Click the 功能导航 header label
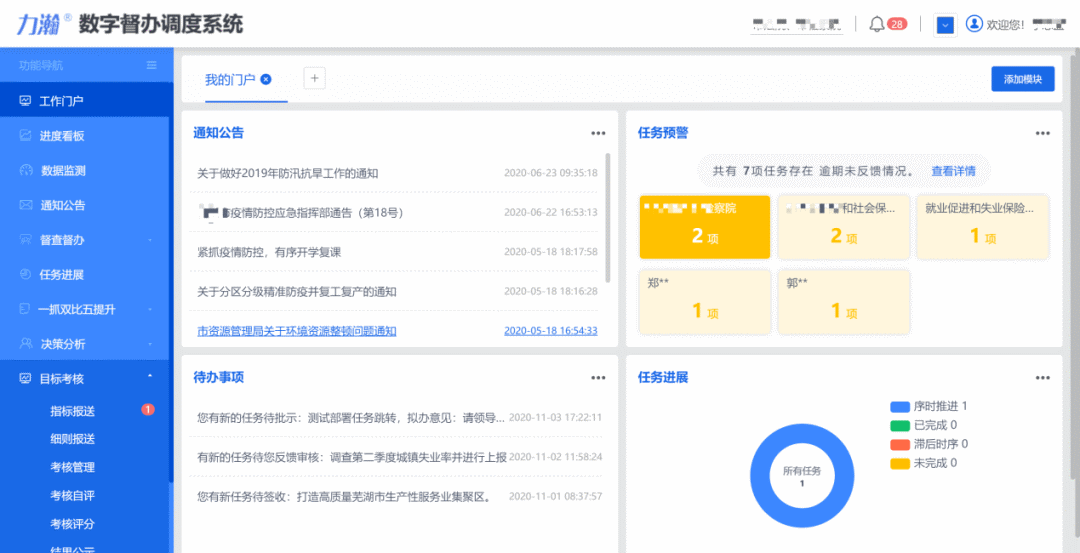 tap(41, 65)
